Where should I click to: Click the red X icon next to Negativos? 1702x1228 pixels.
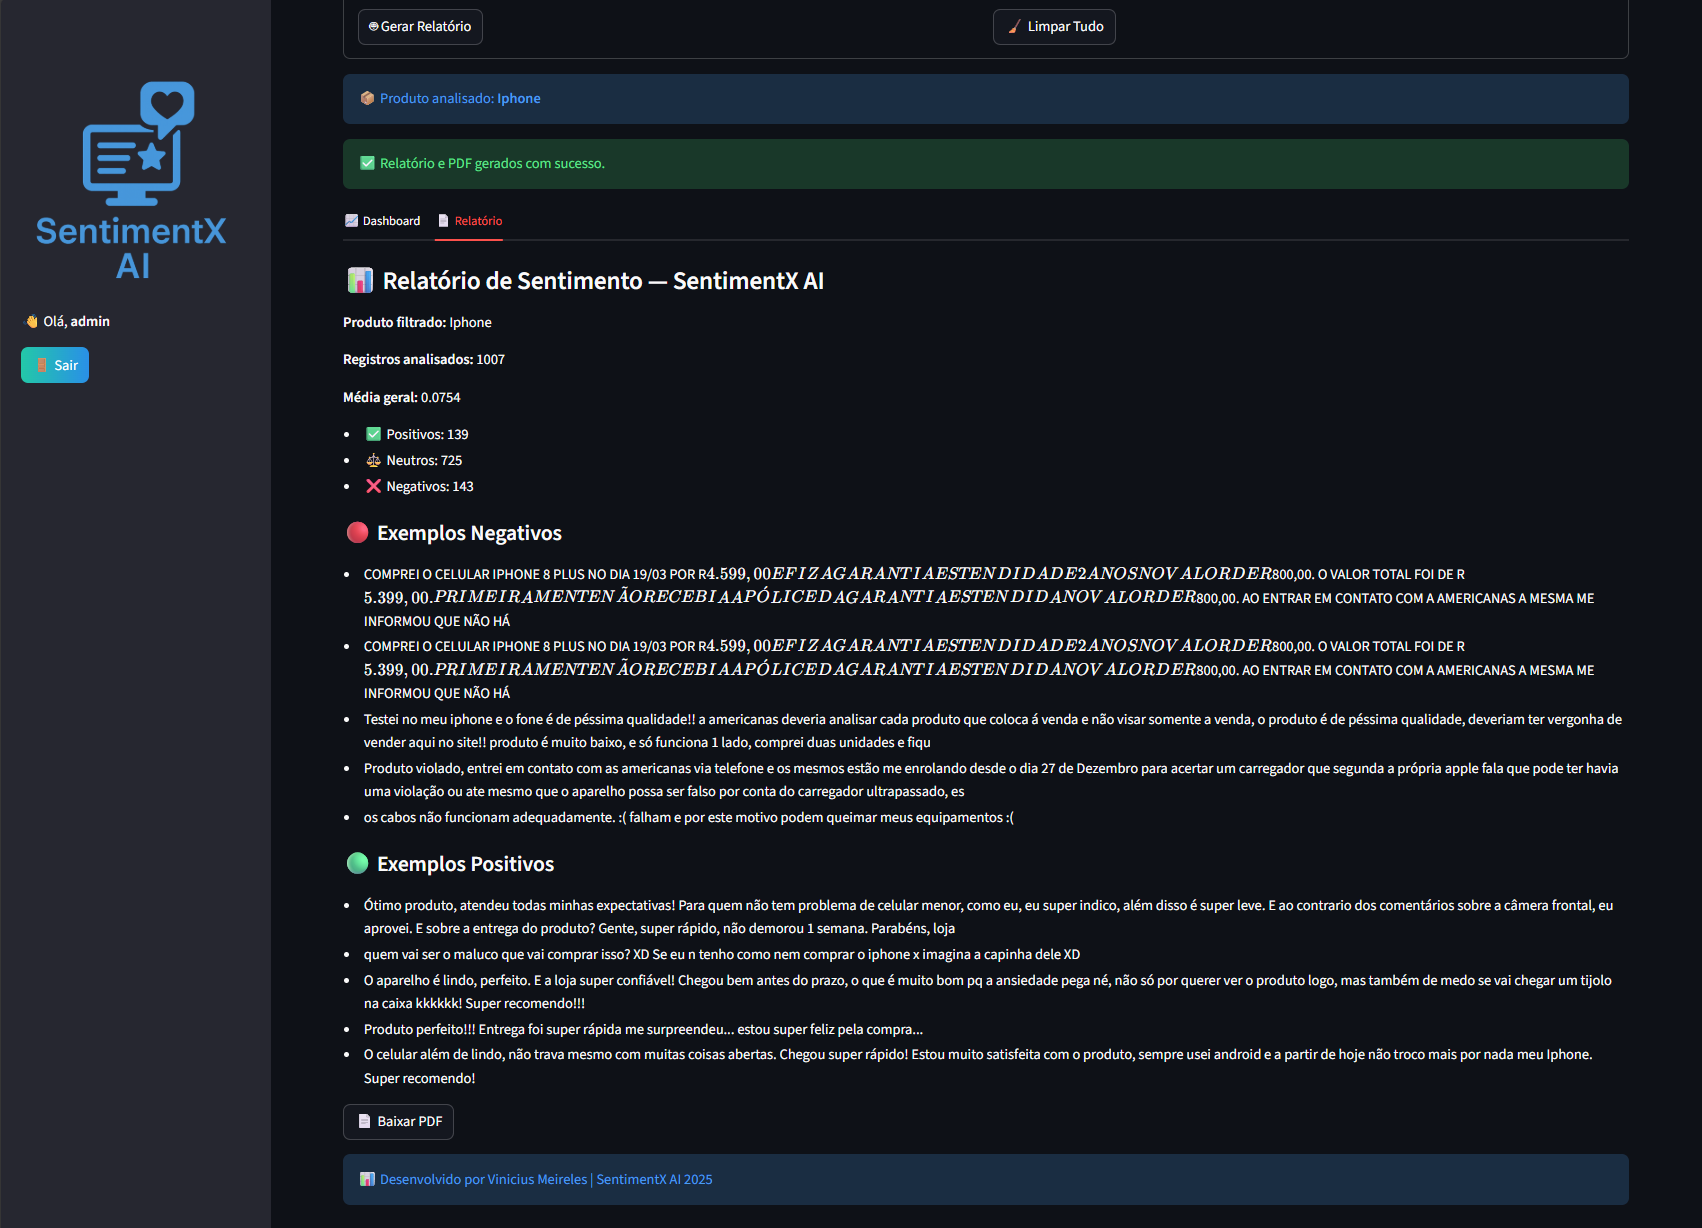tap(373, 486)
